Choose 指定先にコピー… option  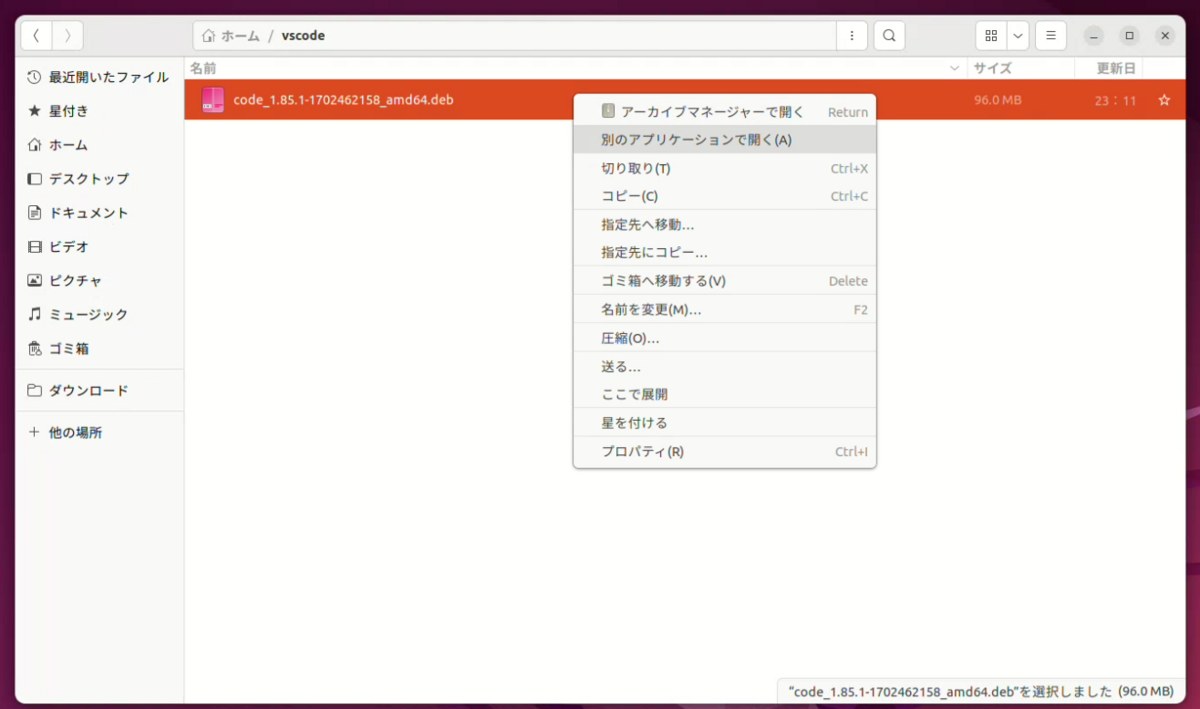(x=724, y=253)
